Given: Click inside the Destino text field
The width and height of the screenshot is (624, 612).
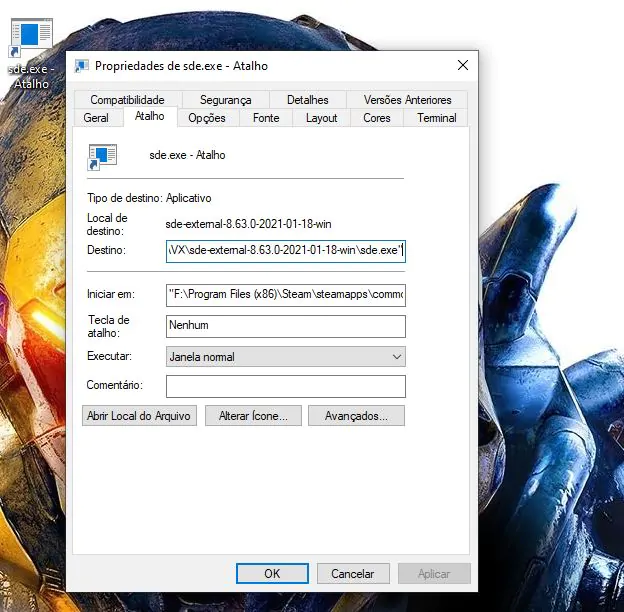Looking at the screenshot, I should click(x=285, y=250).
